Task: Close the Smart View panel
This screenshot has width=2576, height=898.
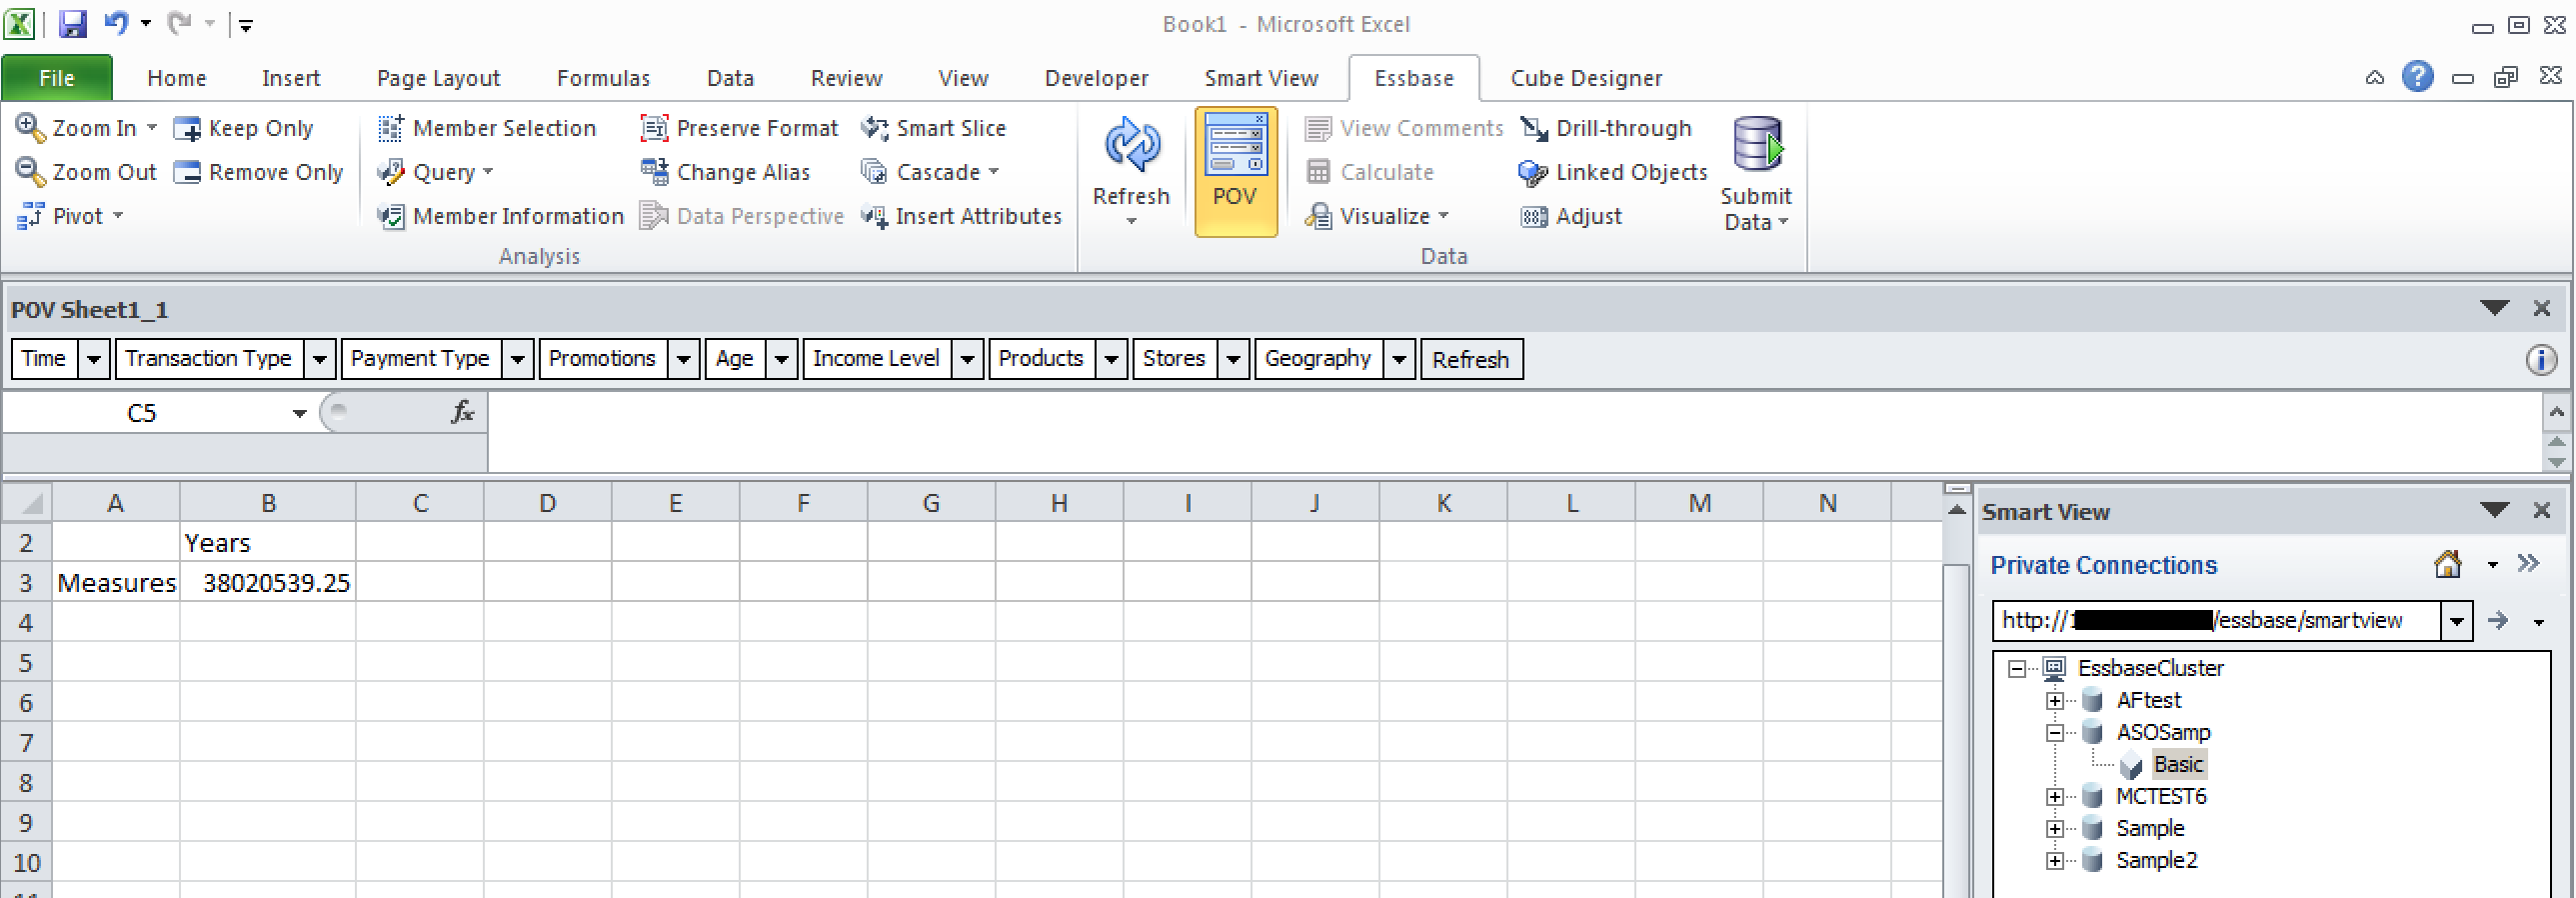Action: pos(2541,510)
